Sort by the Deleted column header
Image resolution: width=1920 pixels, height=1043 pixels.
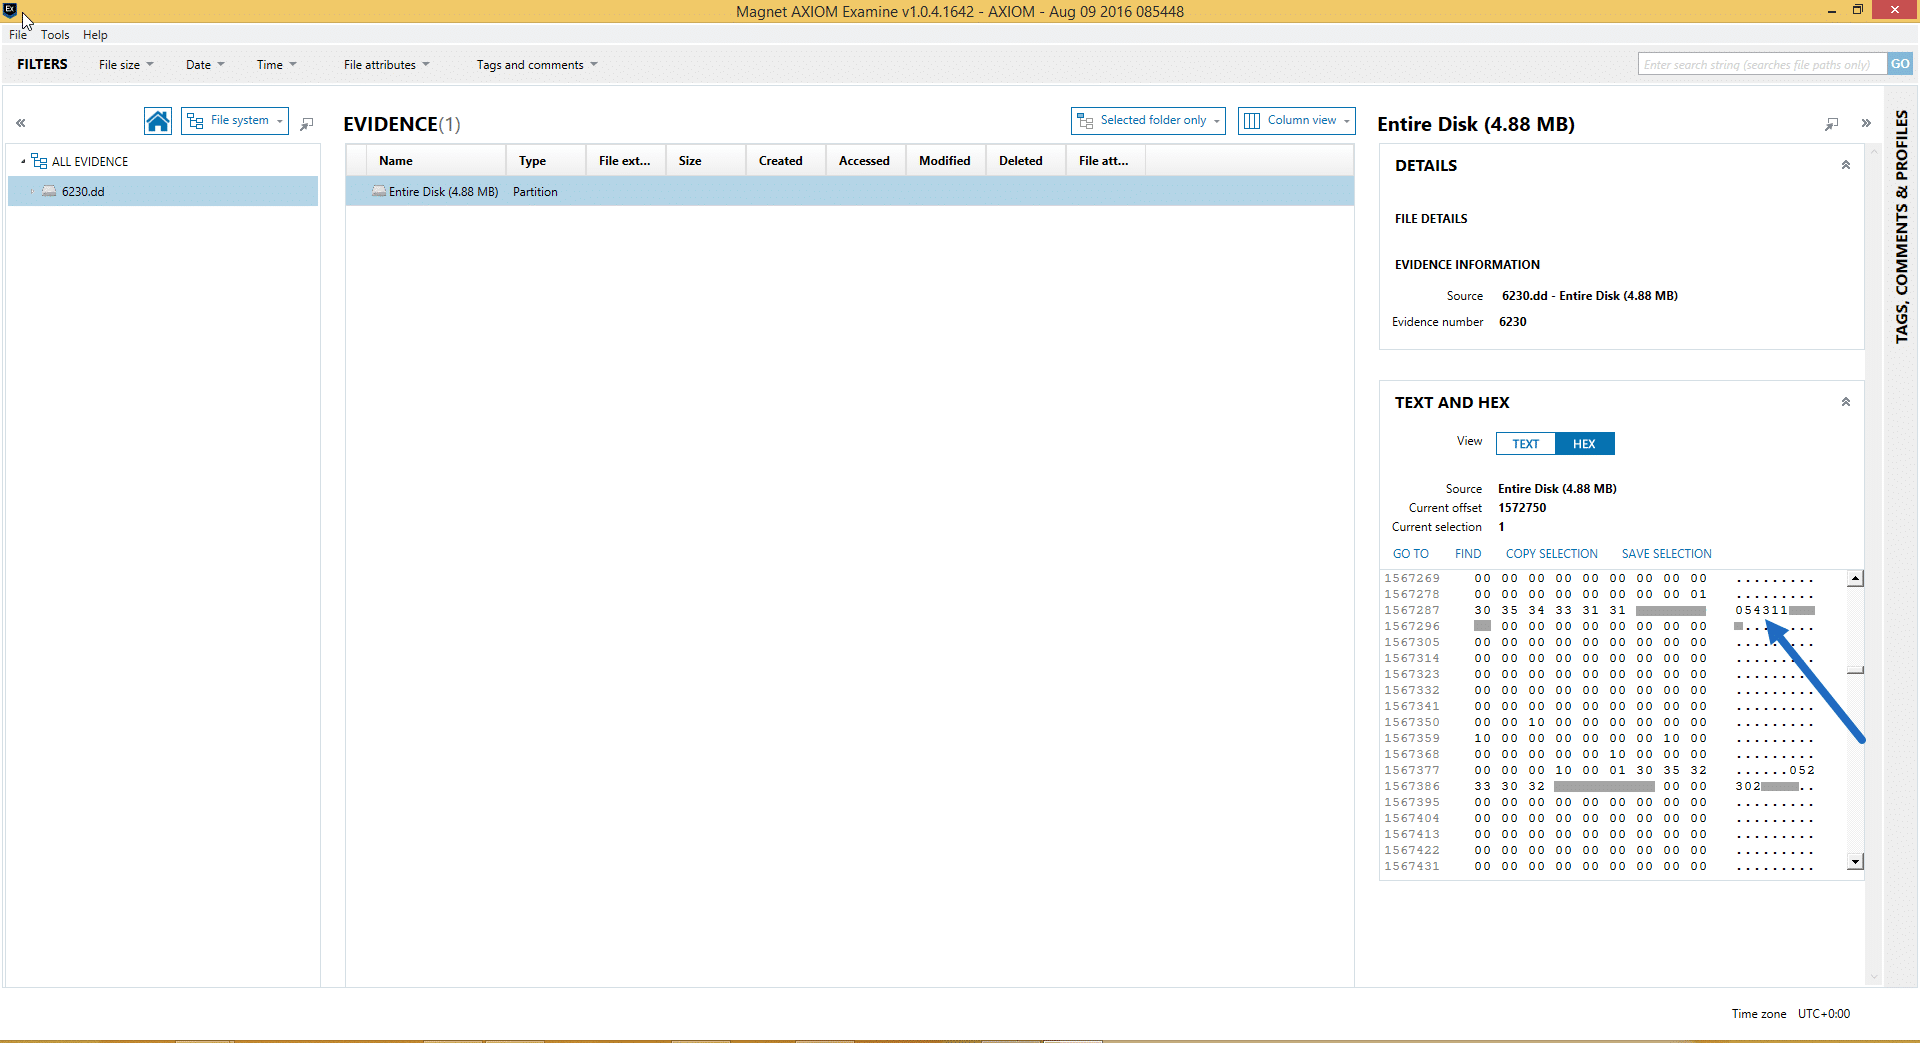pyautogui.click(x=1026, y=161)
